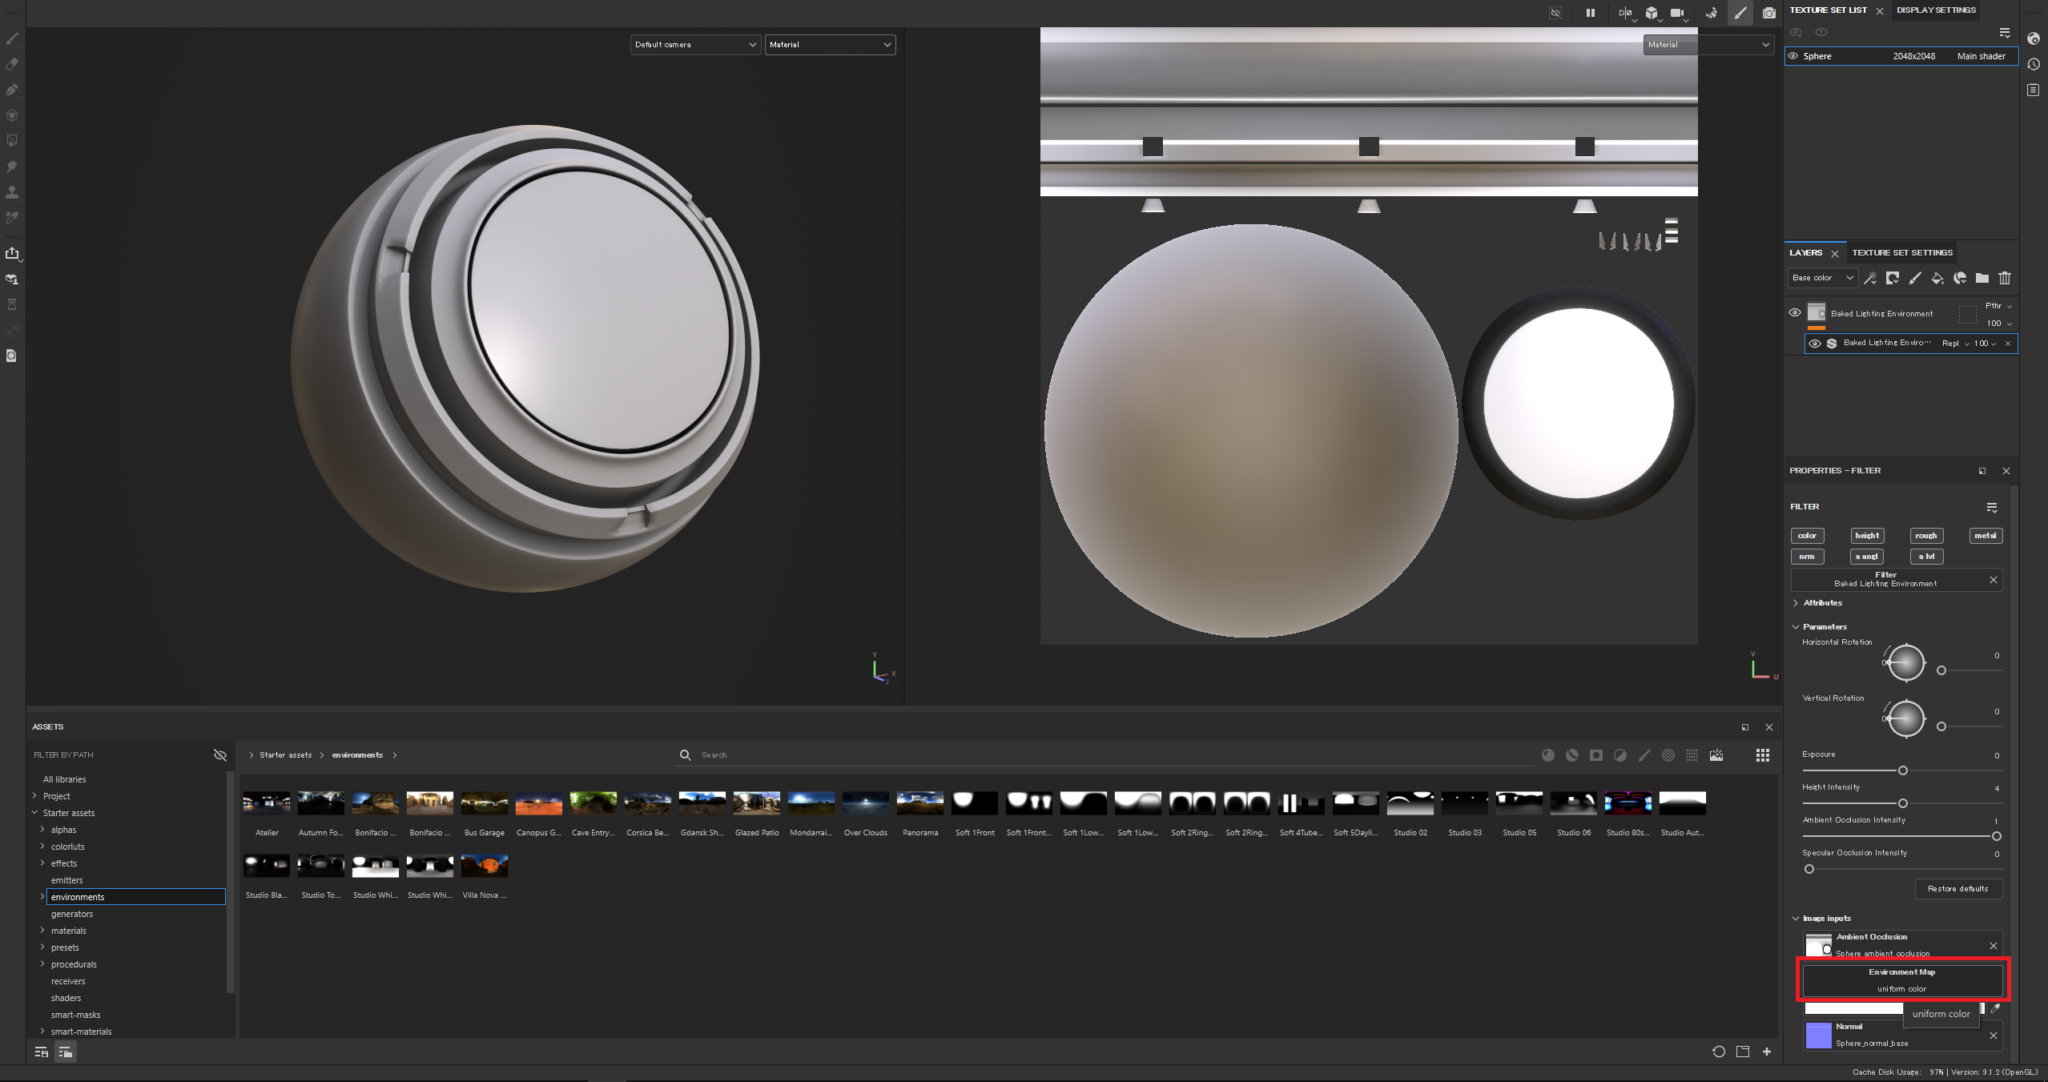Open the screenshot camera tool
Image resolution: width=2048 pixels, height=1082 pixels.
point(1769,12)
